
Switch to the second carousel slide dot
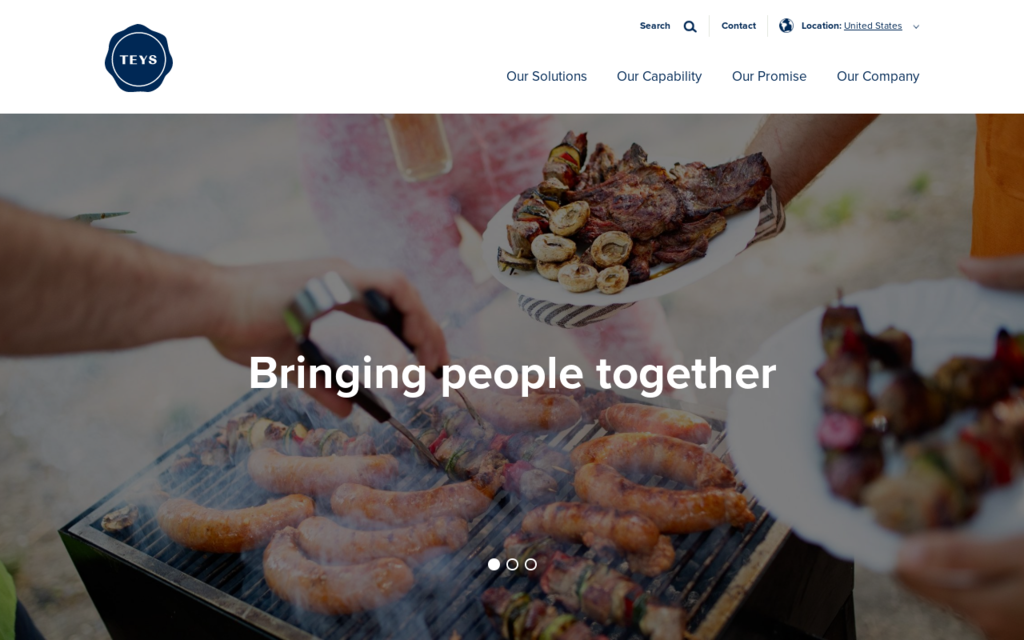pos(512,564)
